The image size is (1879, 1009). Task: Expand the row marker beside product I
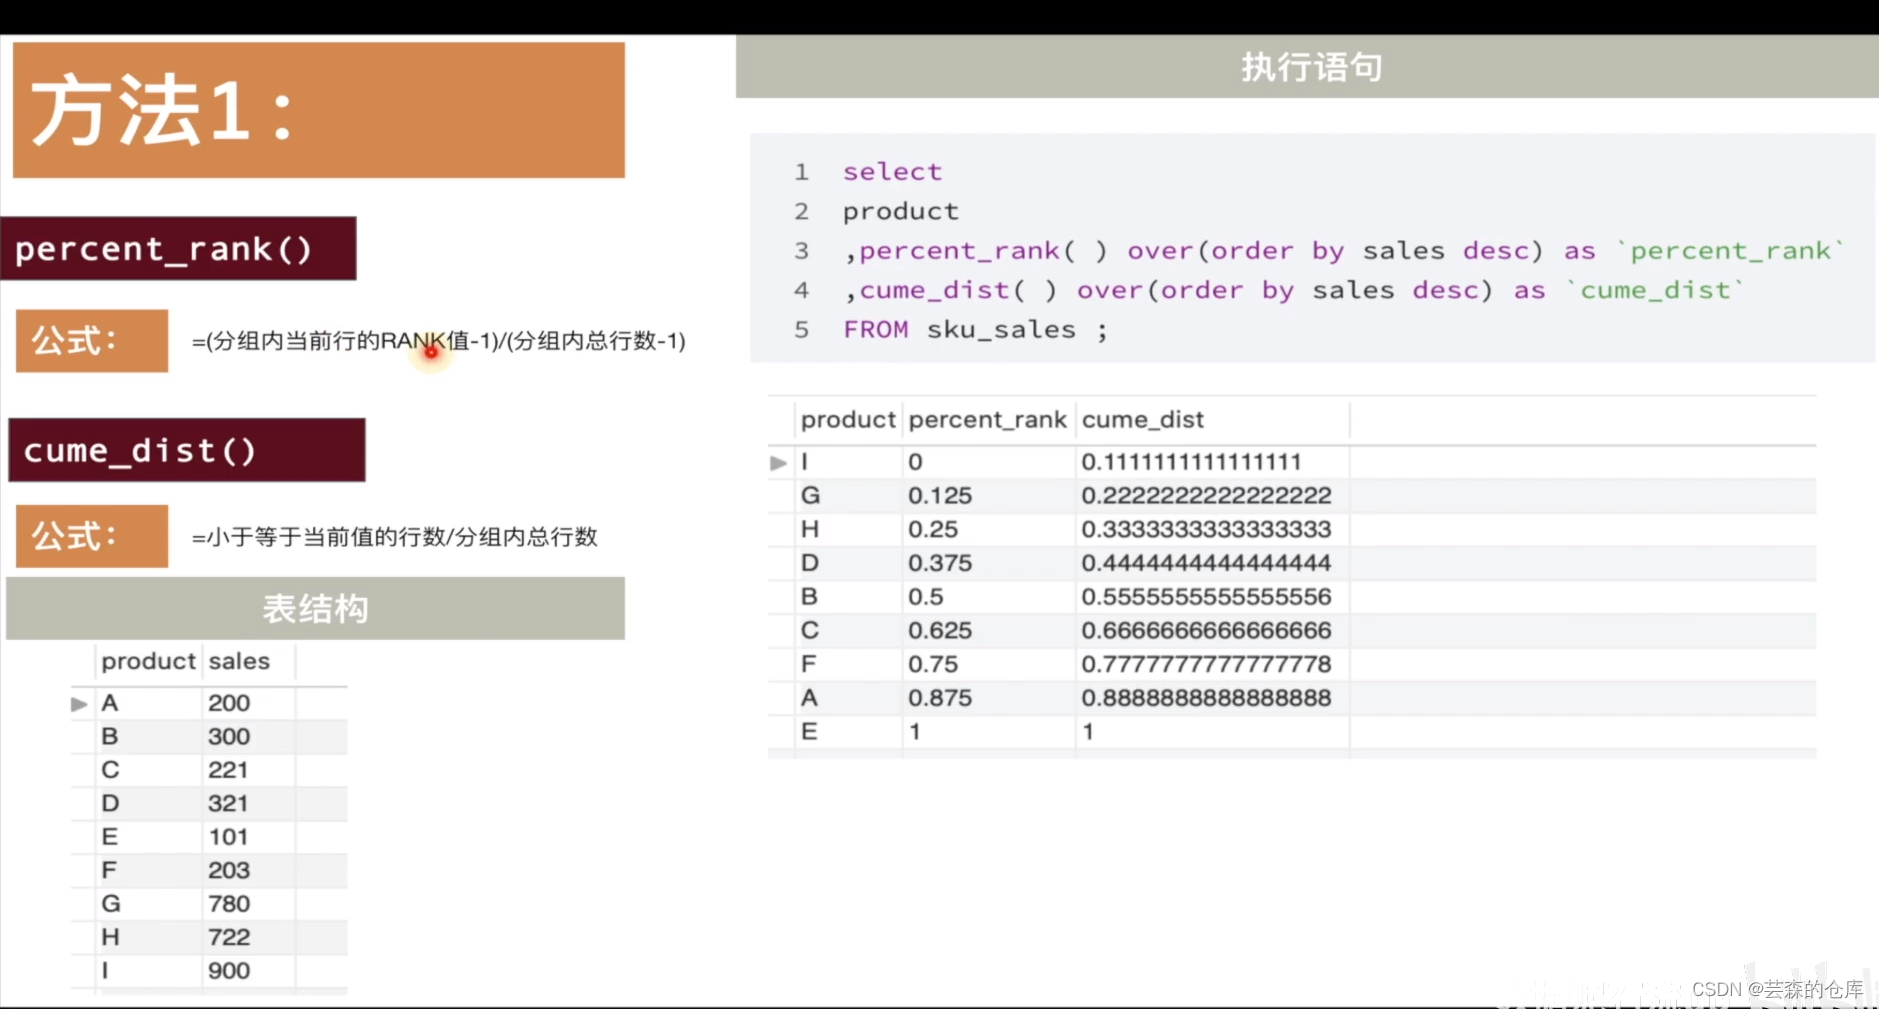coord(779,463)
